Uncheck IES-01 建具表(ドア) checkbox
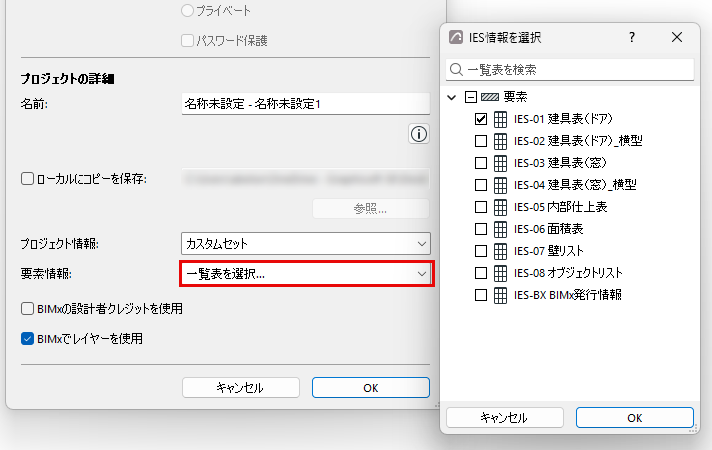This screenshot has width=712, height=450. 480,119
